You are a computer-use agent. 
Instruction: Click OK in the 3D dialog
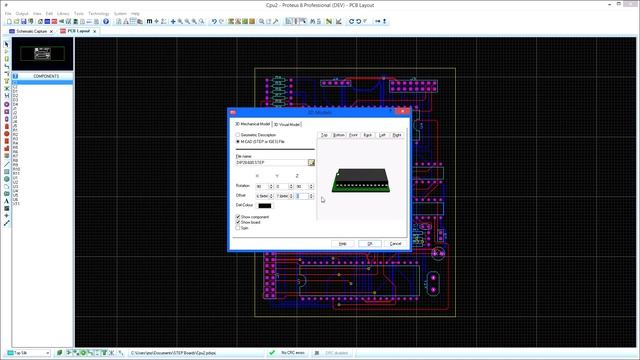click(x=370, y=244)
